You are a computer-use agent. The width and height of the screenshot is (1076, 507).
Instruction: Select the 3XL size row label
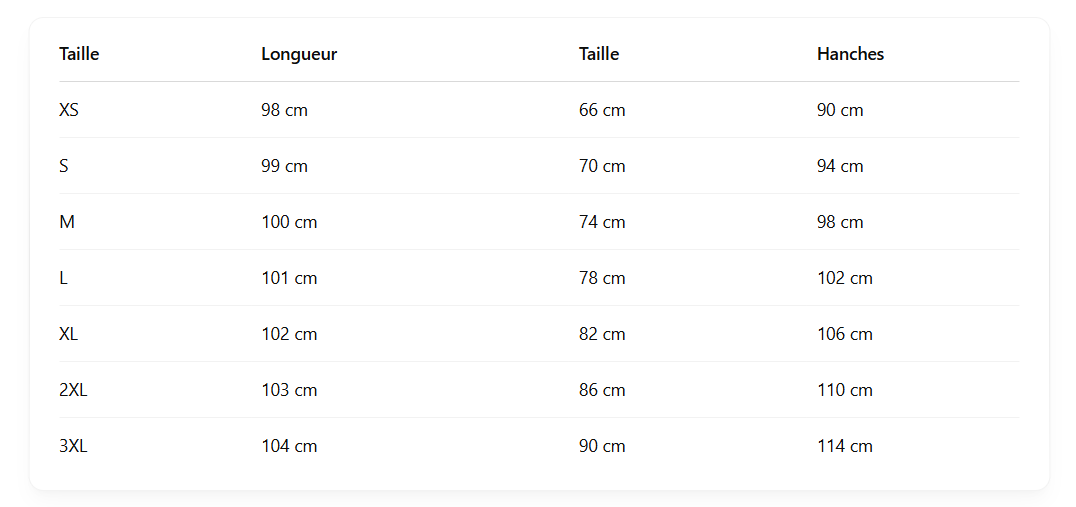point(73,446)
